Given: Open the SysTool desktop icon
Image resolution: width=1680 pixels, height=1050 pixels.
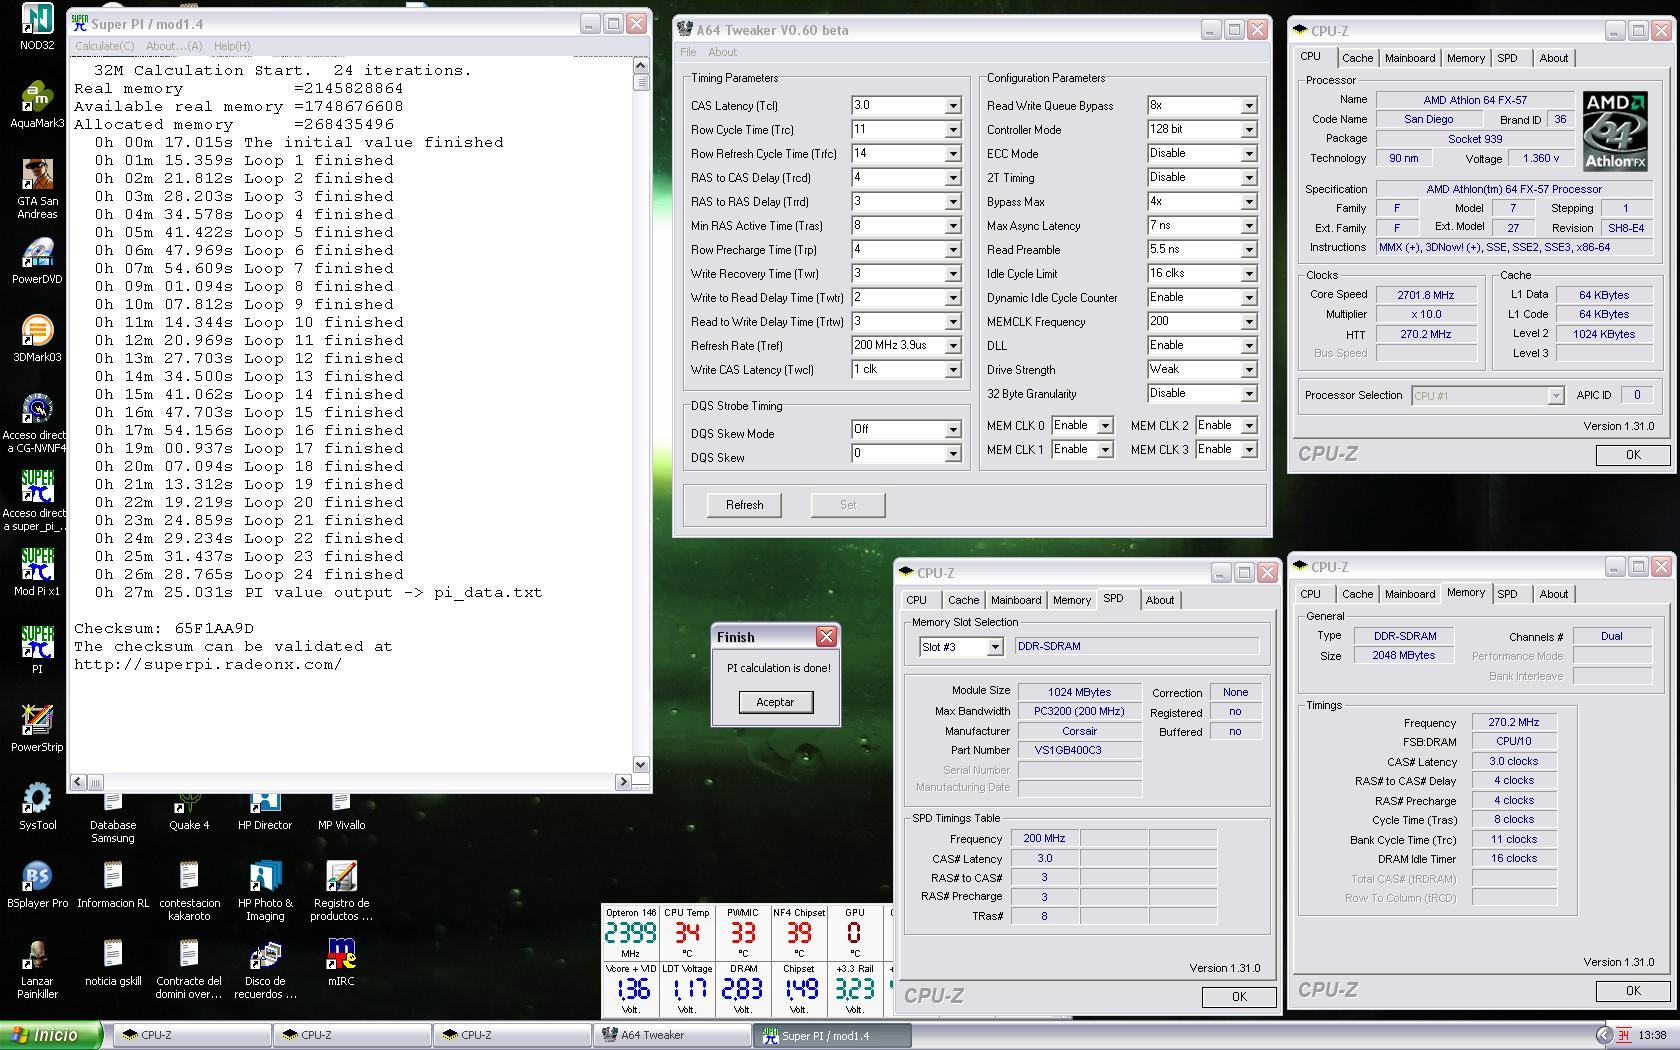Looking at the screenshot, I should click(x=37, y=807).
